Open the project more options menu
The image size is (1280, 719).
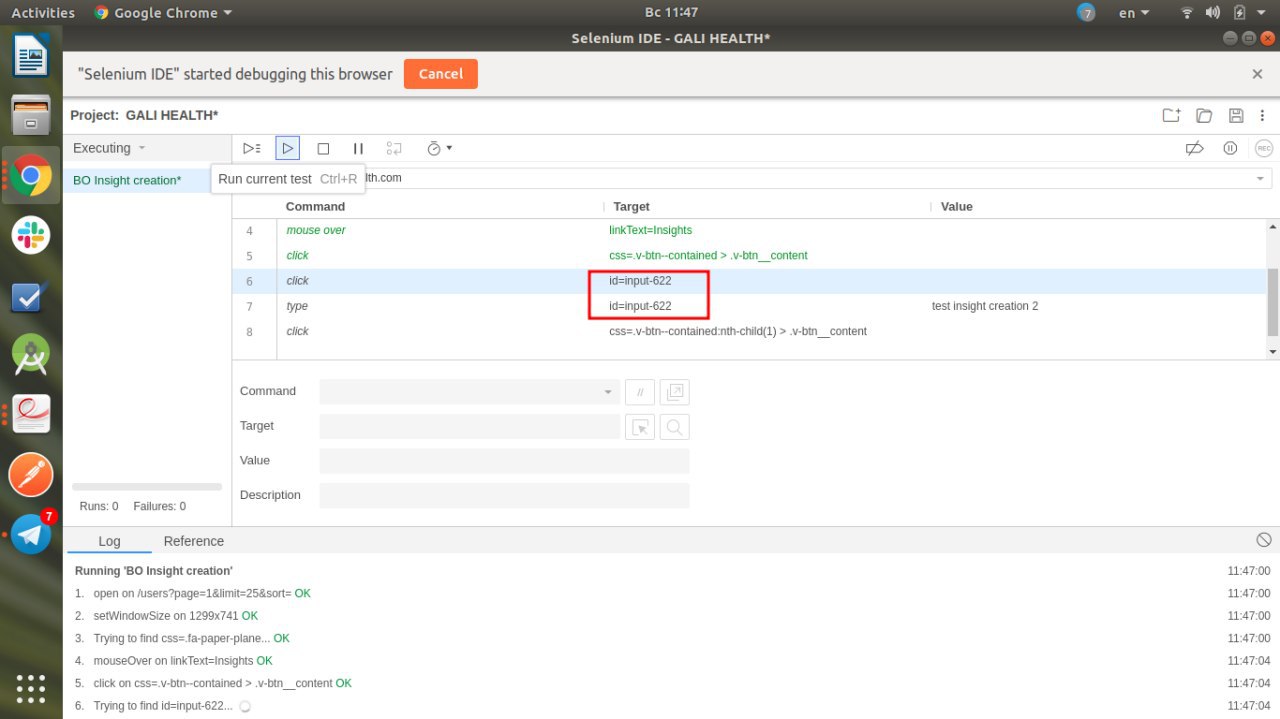point(1263,115)
